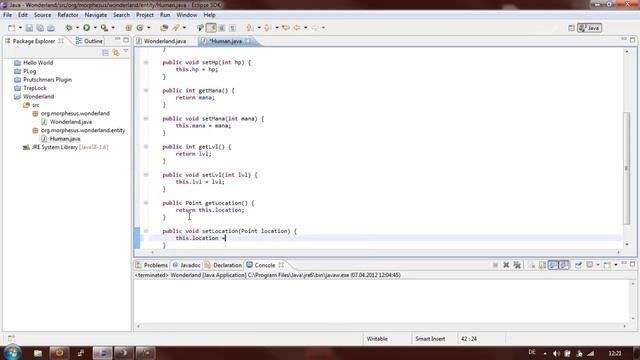This screenshot has width=640, height=360.
Task: Click the Firefox taskbar icon
Action: tap(59, 353)
